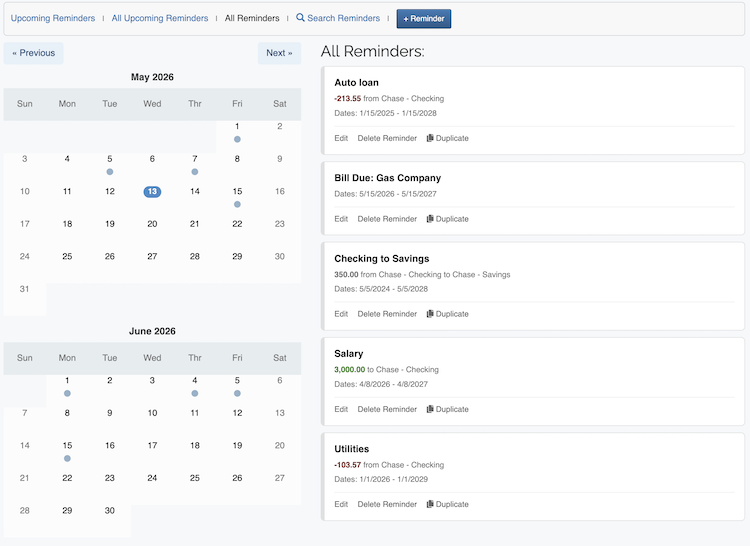
Task: Edit the Auto loan reminder
Action: 341,138
